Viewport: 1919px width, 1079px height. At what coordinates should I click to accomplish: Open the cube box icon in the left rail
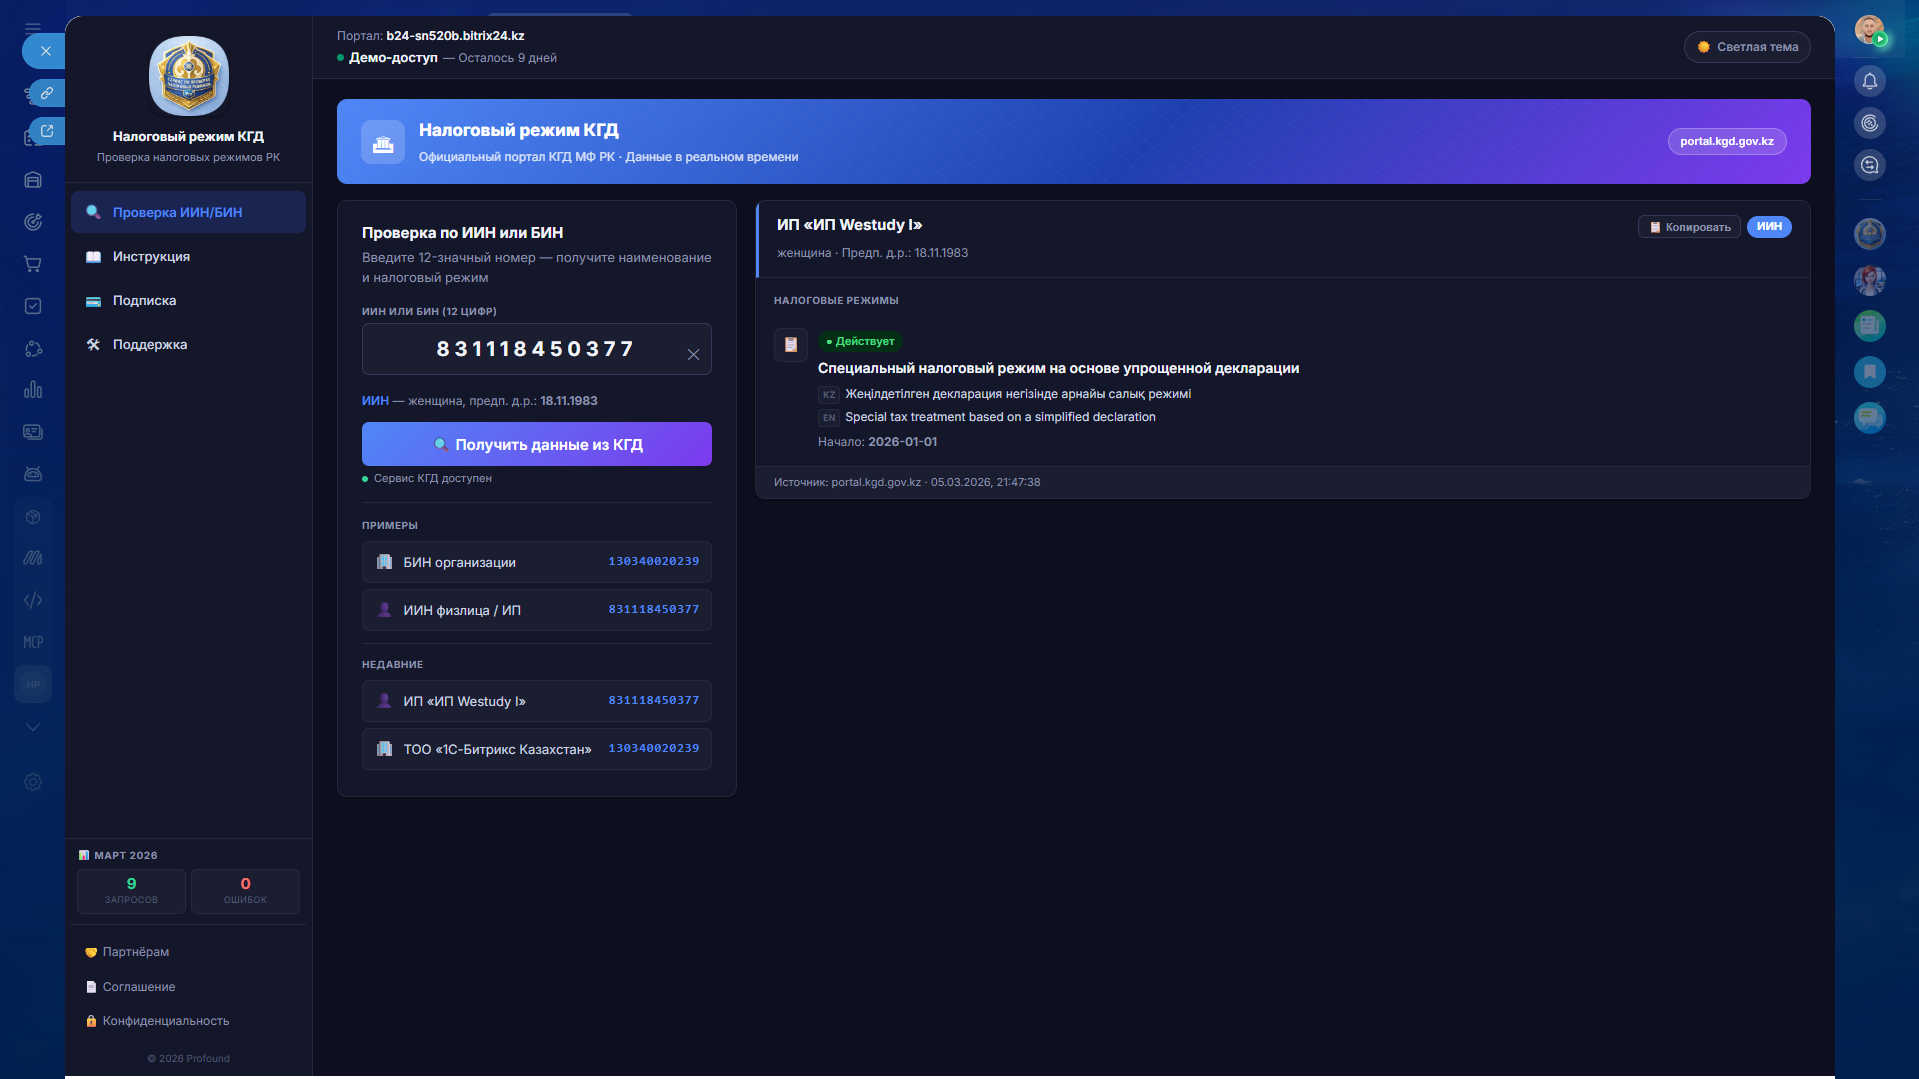(x=33, y=516)
